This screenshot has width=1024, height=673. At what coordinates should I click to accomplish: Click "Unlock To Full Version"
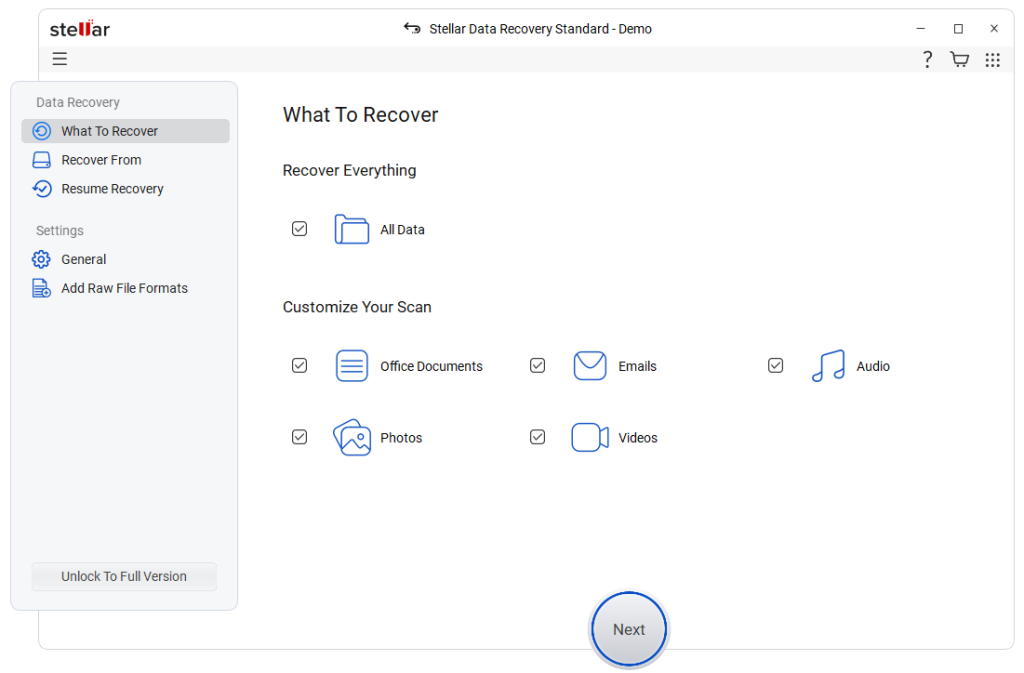pyautogui.click(x=123, y=576)
